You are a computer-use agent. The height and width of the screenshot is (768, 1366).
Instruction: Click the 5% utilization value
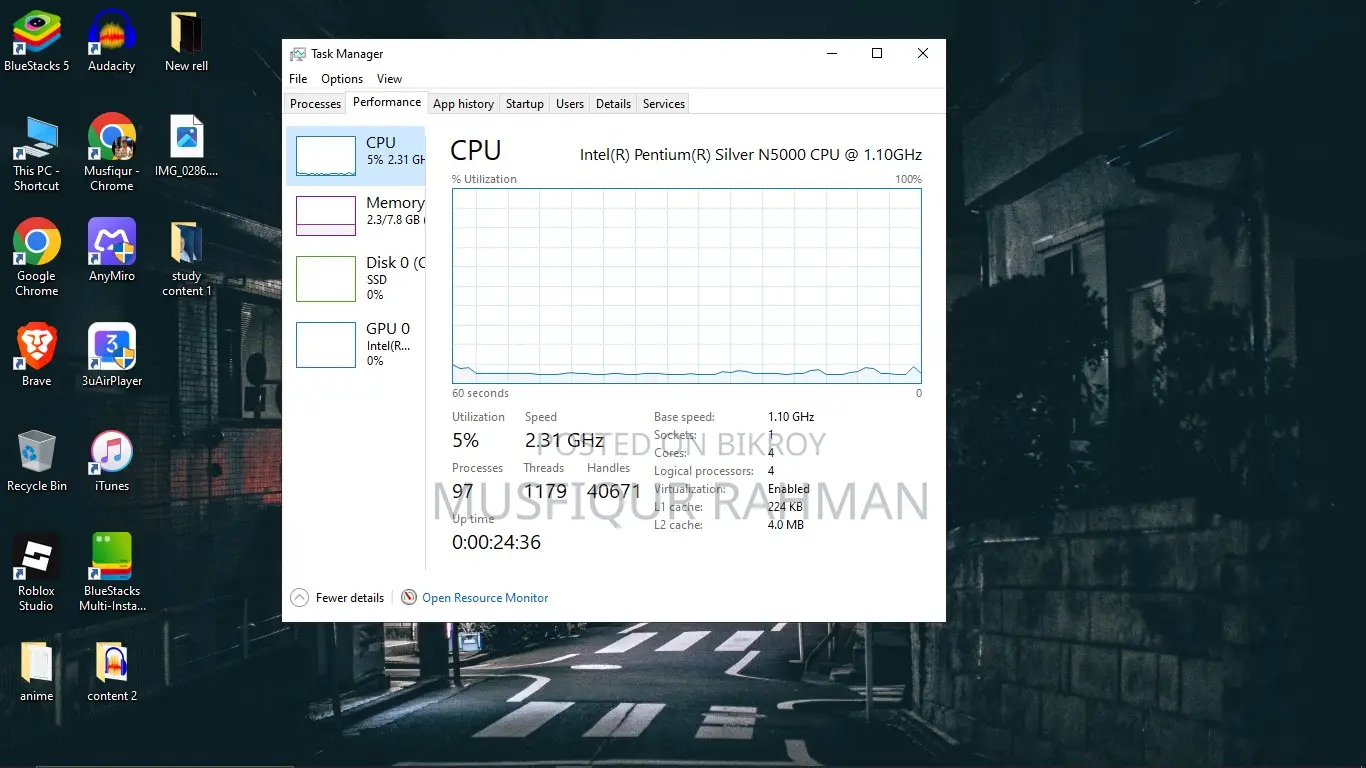(465, 440)
